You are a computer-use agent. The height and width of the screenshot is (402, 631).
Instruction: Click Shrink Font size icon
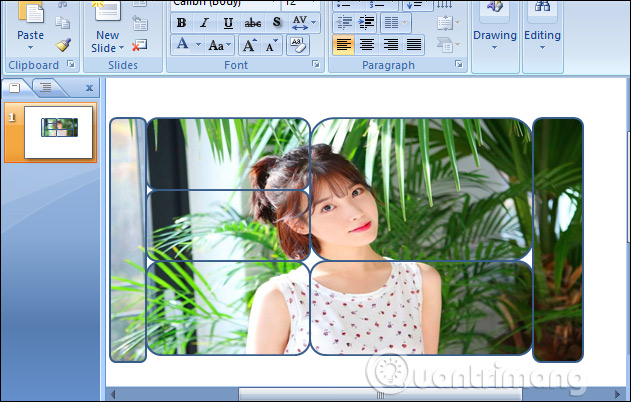pyautogui.click(x=272, y=45)
